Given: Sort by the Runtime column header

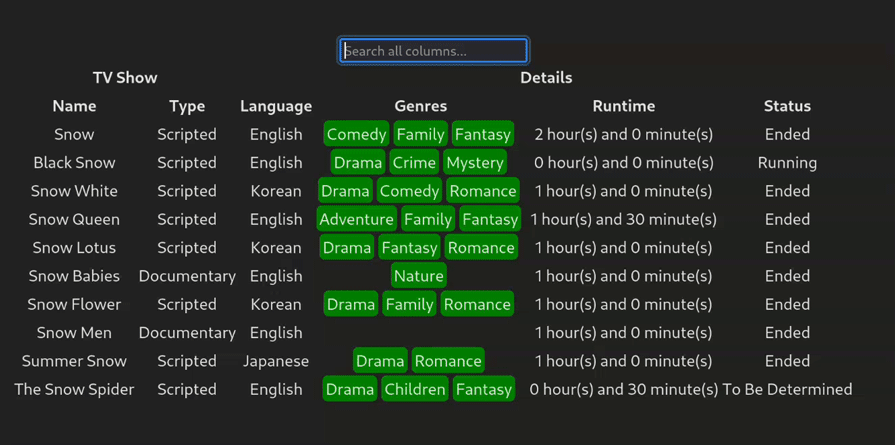Looking at the screenshot, I should (623, 106).
